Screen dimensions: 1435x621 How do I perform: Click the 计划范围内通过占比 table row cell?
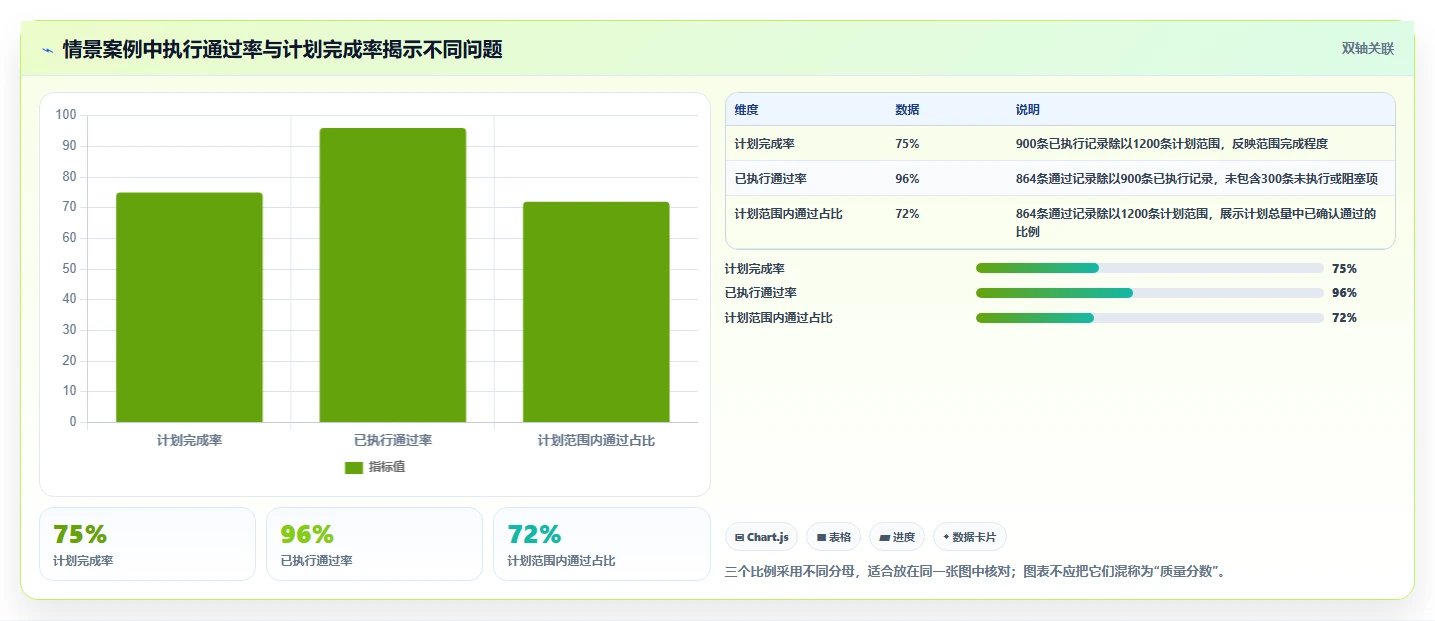click(x=788, y=214)
